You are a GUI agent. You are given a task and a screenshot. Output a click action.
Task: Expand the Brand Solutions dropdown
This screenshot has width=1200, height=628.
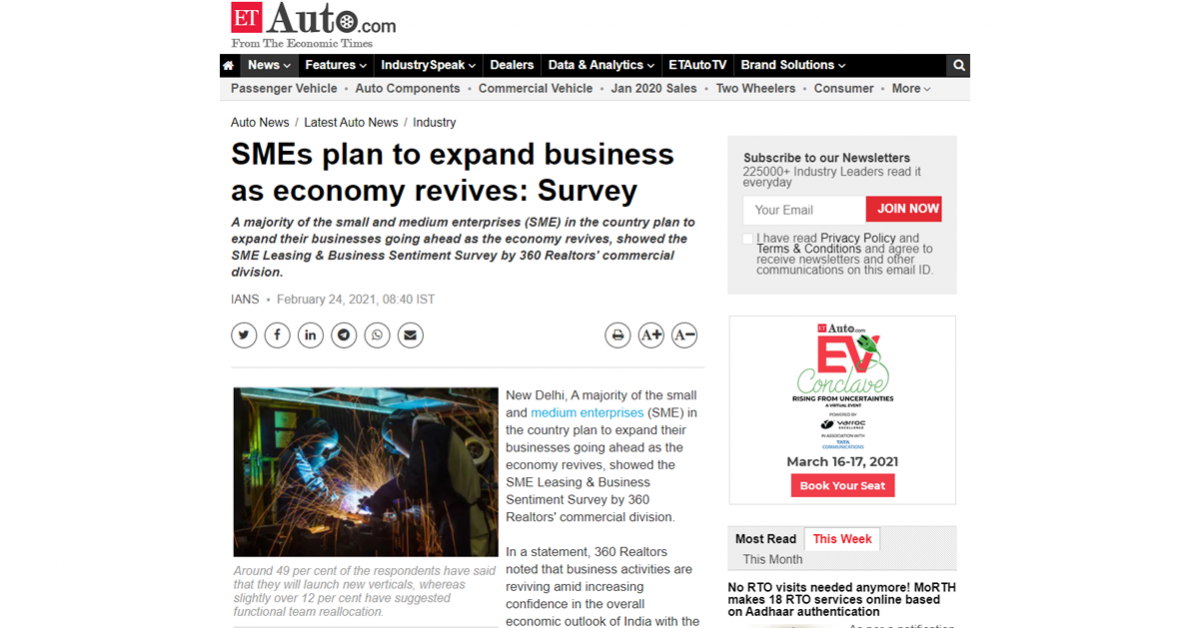pyautogui.click(x=793, y=65)
